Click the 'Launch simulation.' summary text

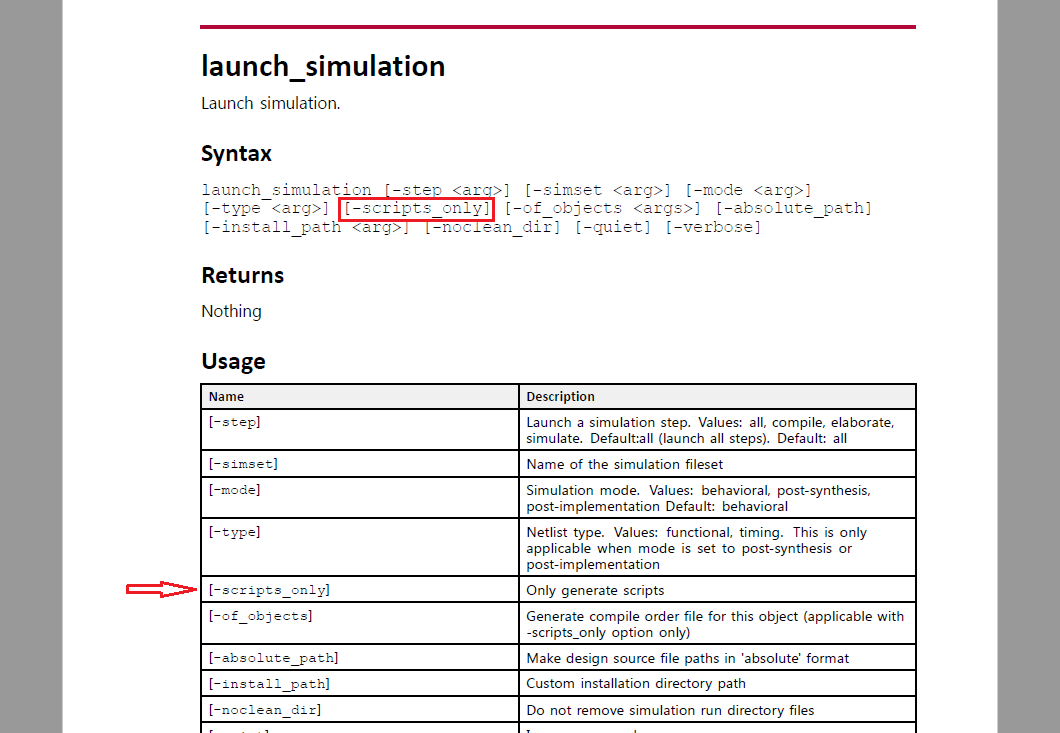pyautogui.click(x=270, y=103)
